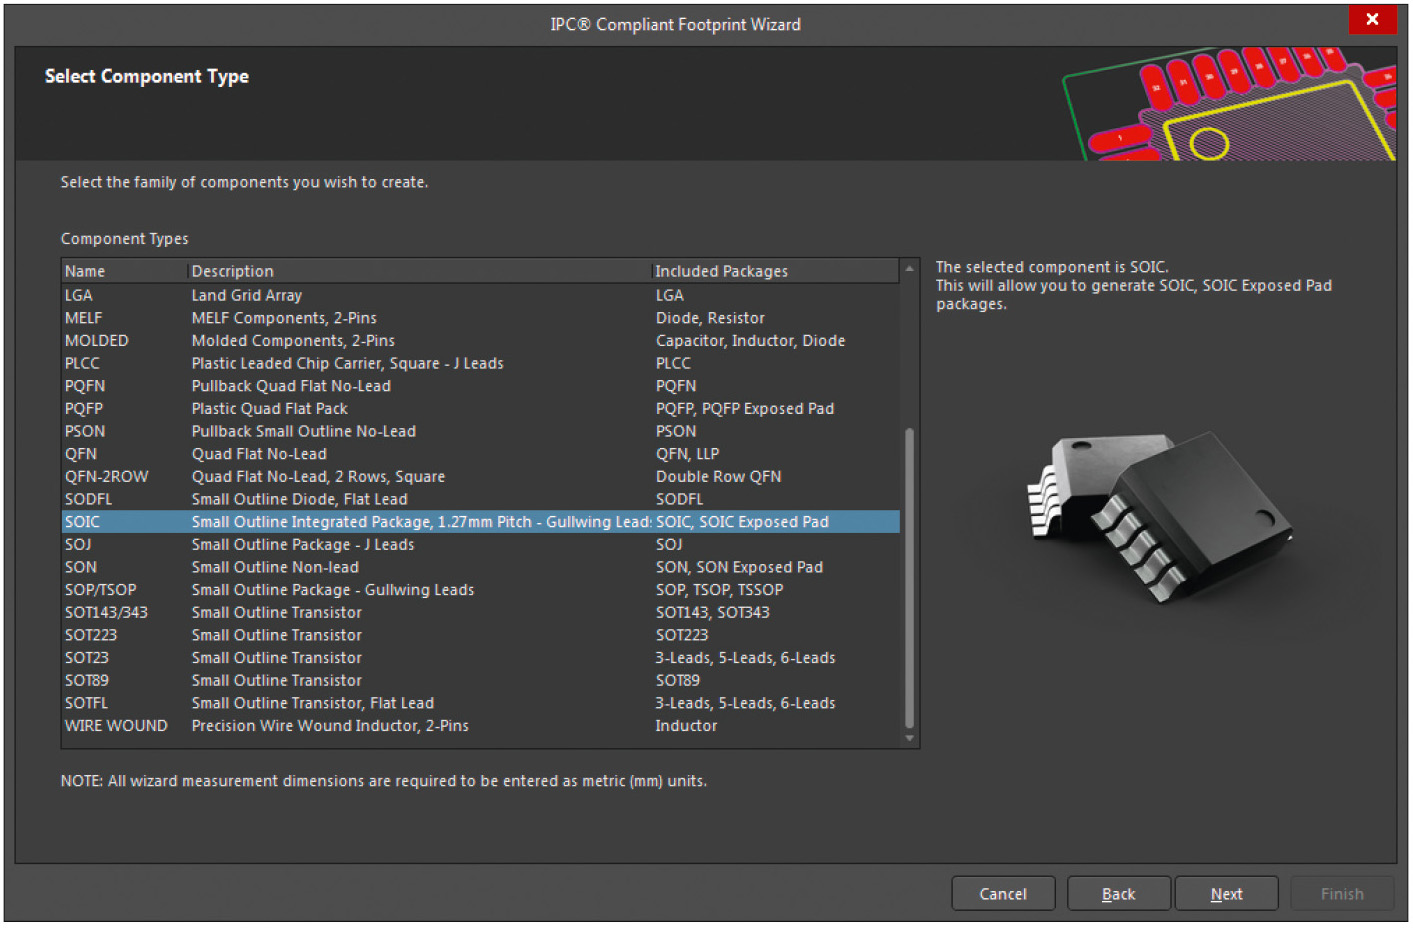Click 'SOT143, SOT343' packages cell
This screenshot has height=928, width=1413.
click(712, 613)
